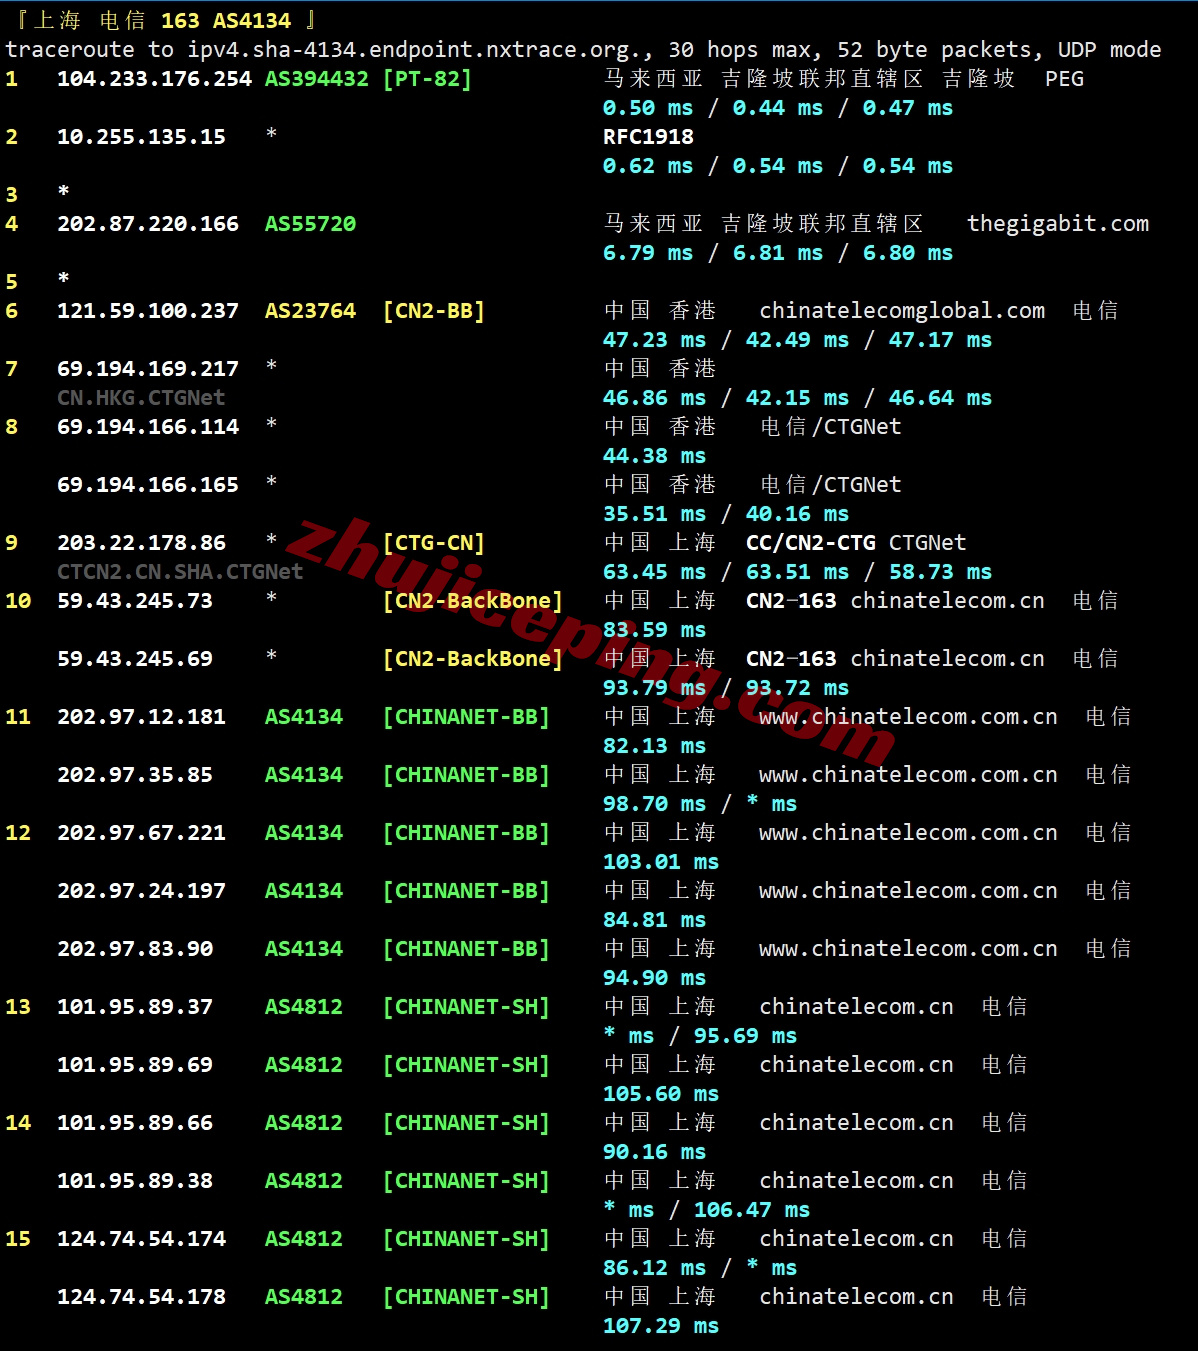Select the 63.45 ms latency on hop 9
1198x1351 pixels.
pos(654,572)
